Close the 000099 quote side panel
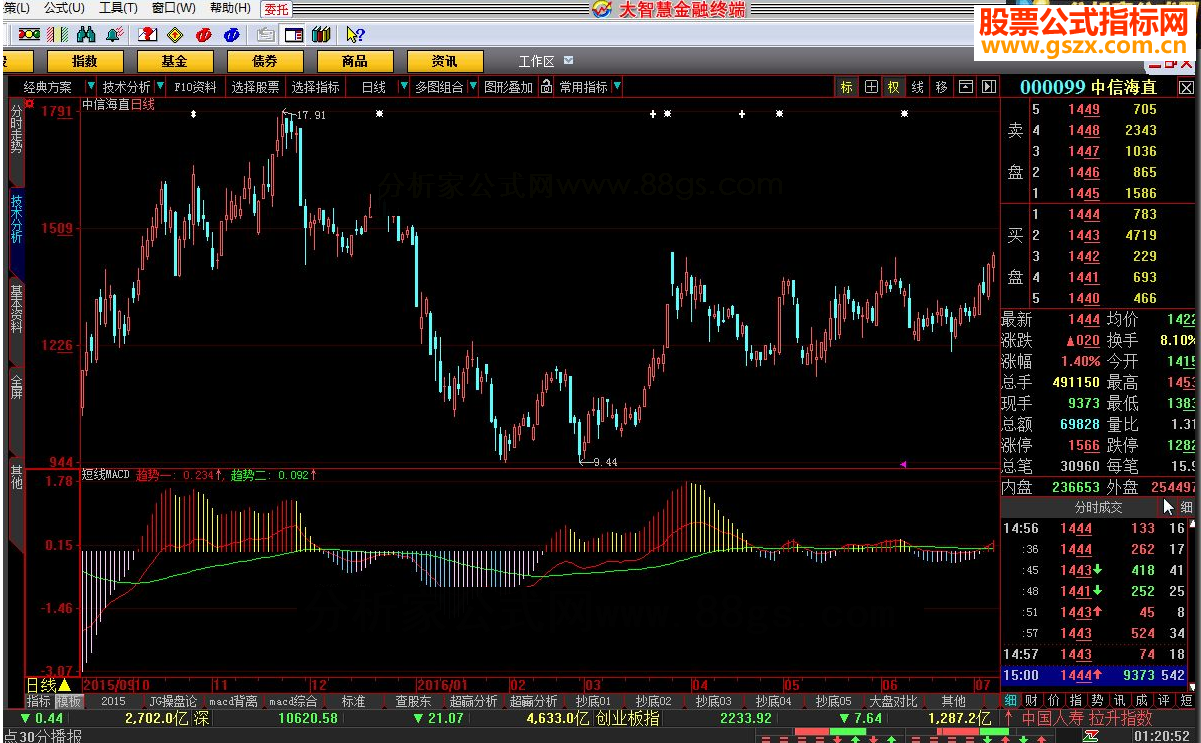Screen dimensions: 1201x743 1186,87
